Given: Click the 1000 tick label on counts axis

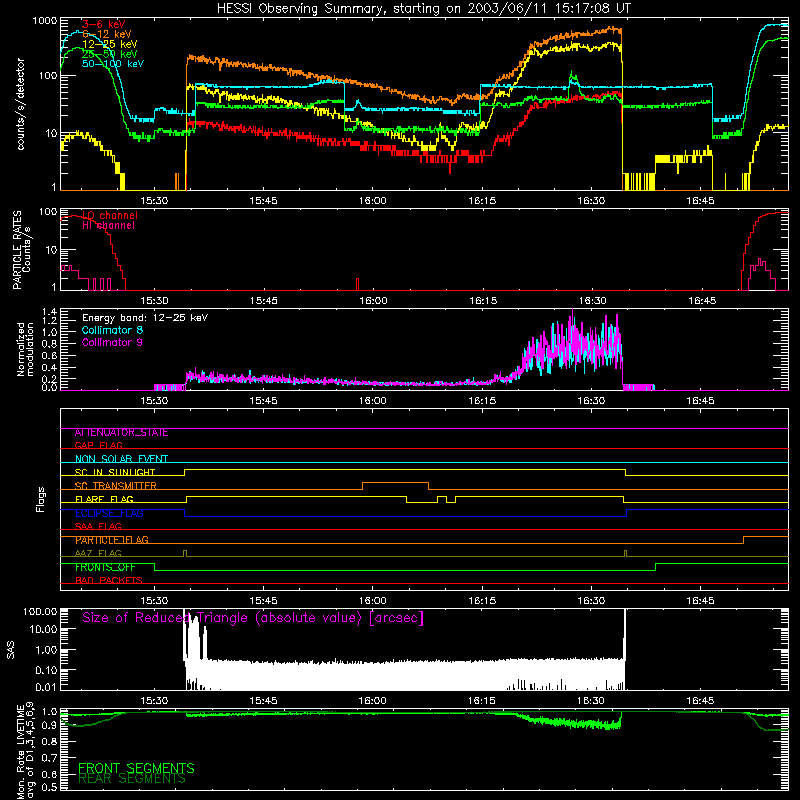Looking at the screenshot, I should 44,21.
